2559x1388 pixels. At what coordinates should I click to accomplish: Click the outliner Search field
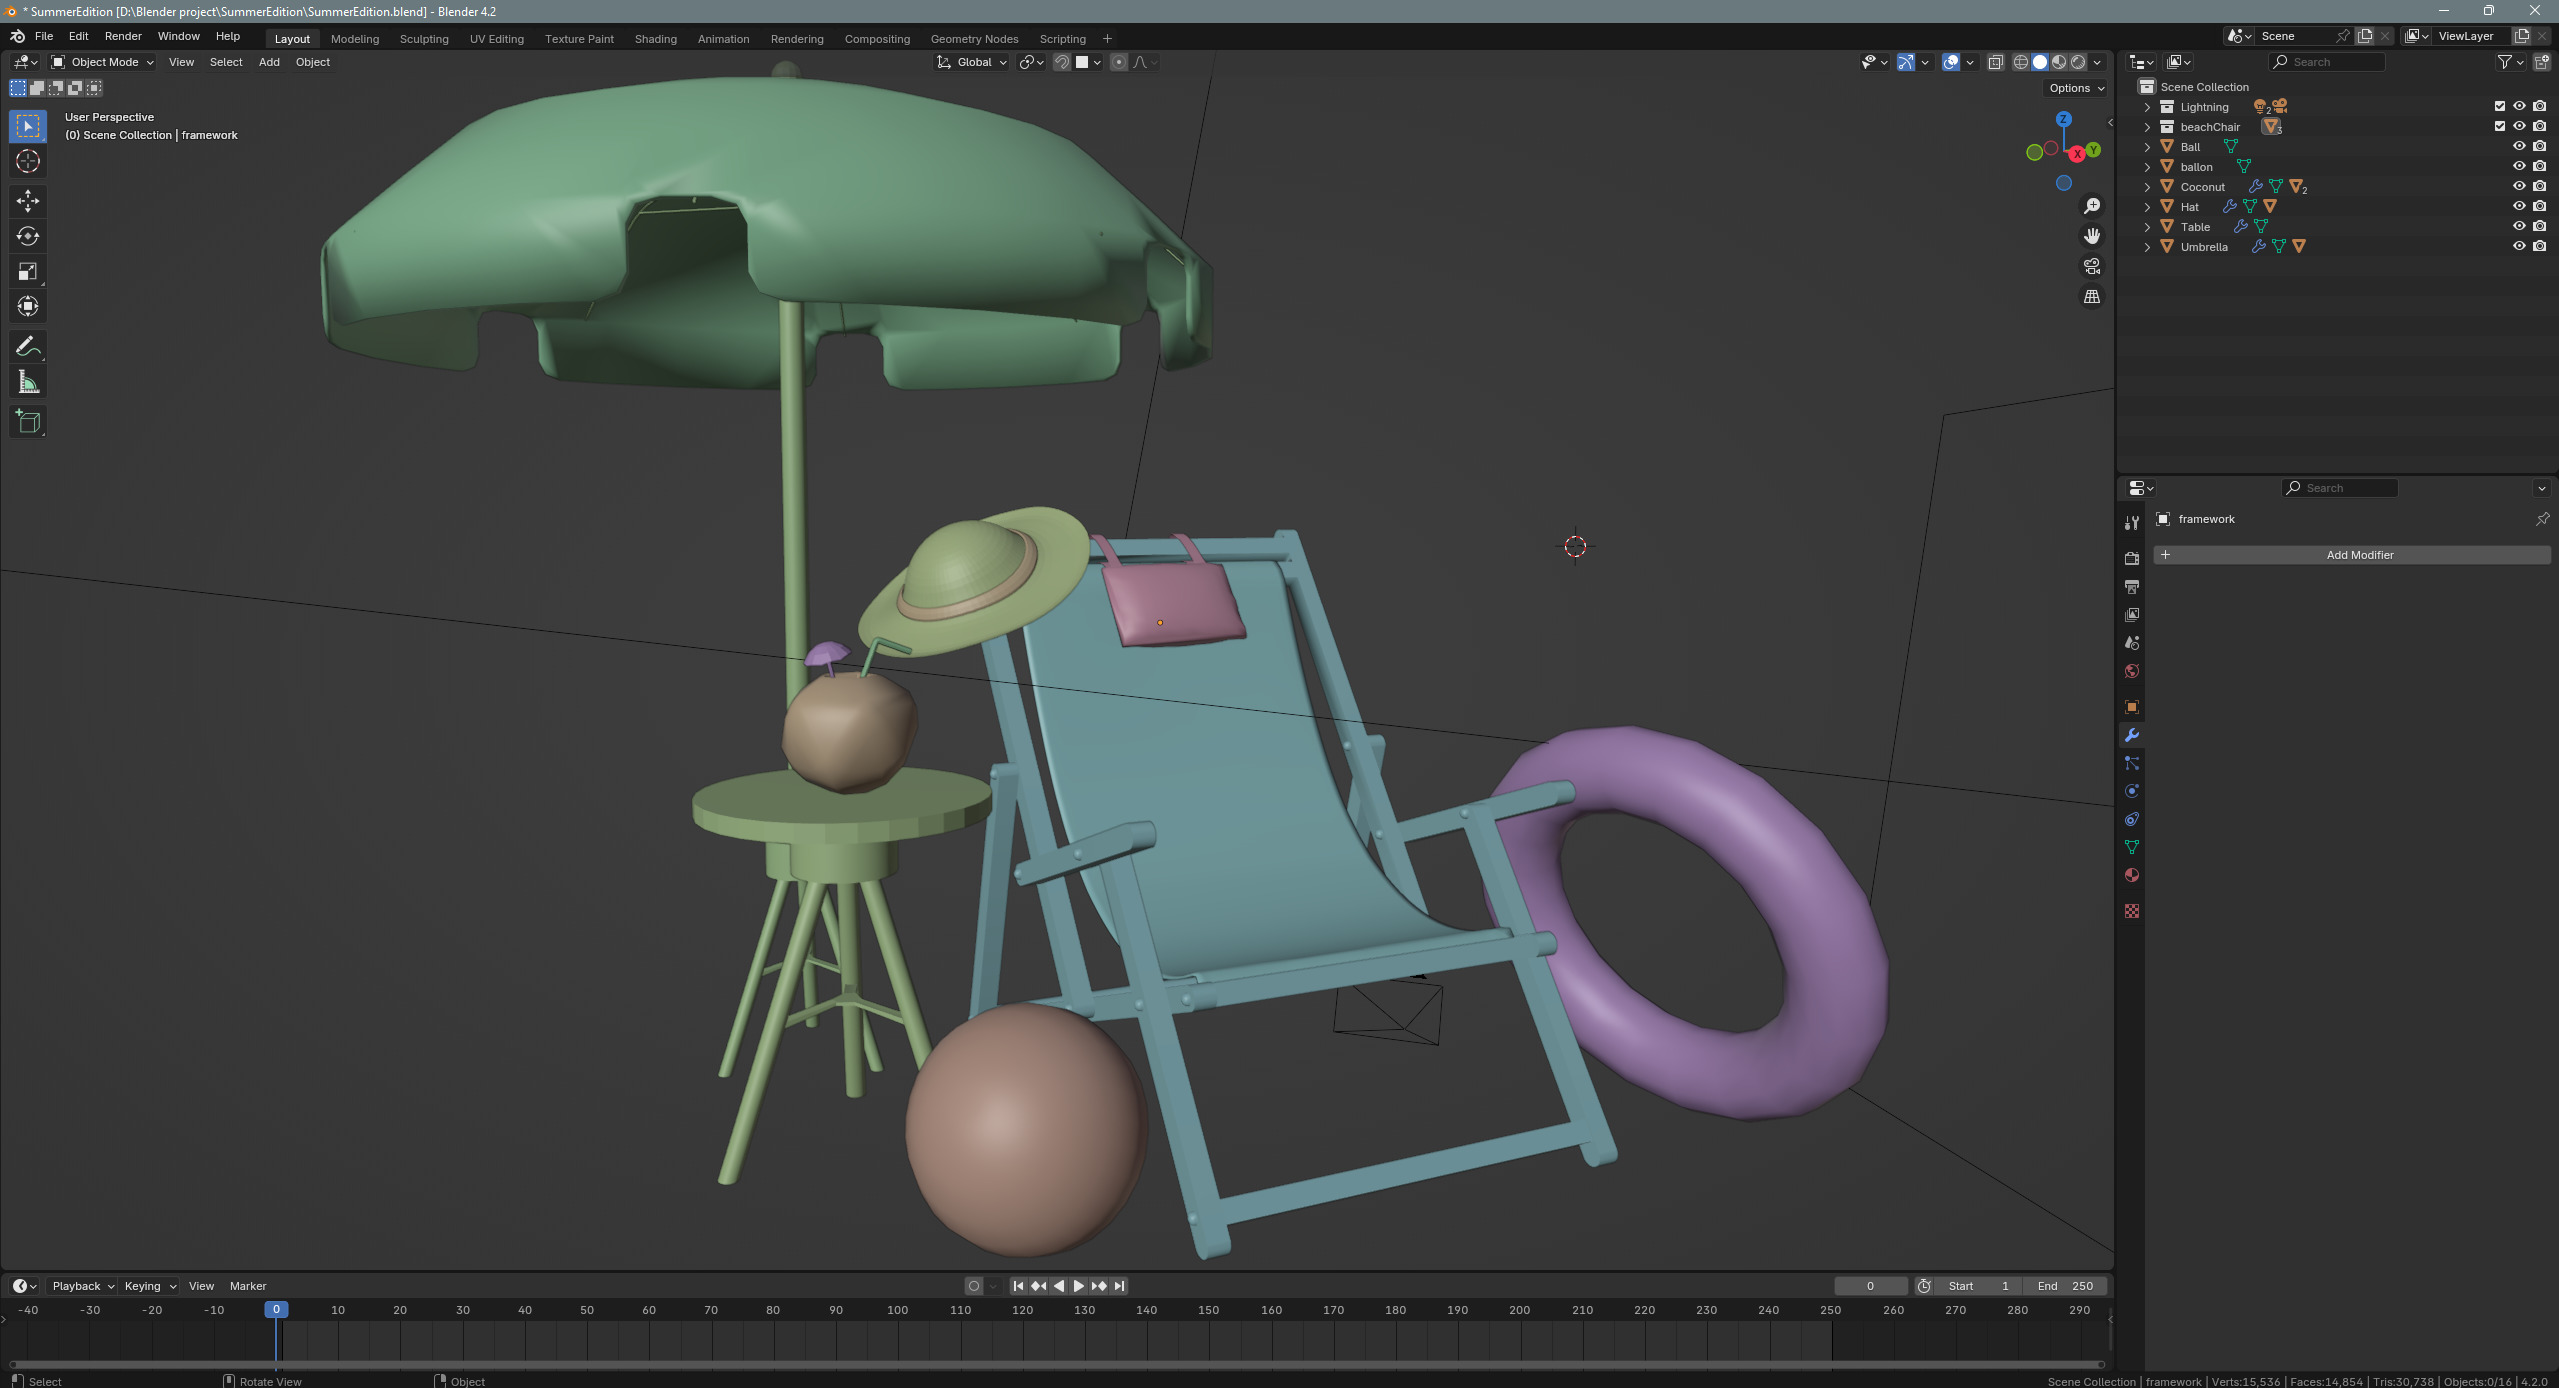(2328, 62)
